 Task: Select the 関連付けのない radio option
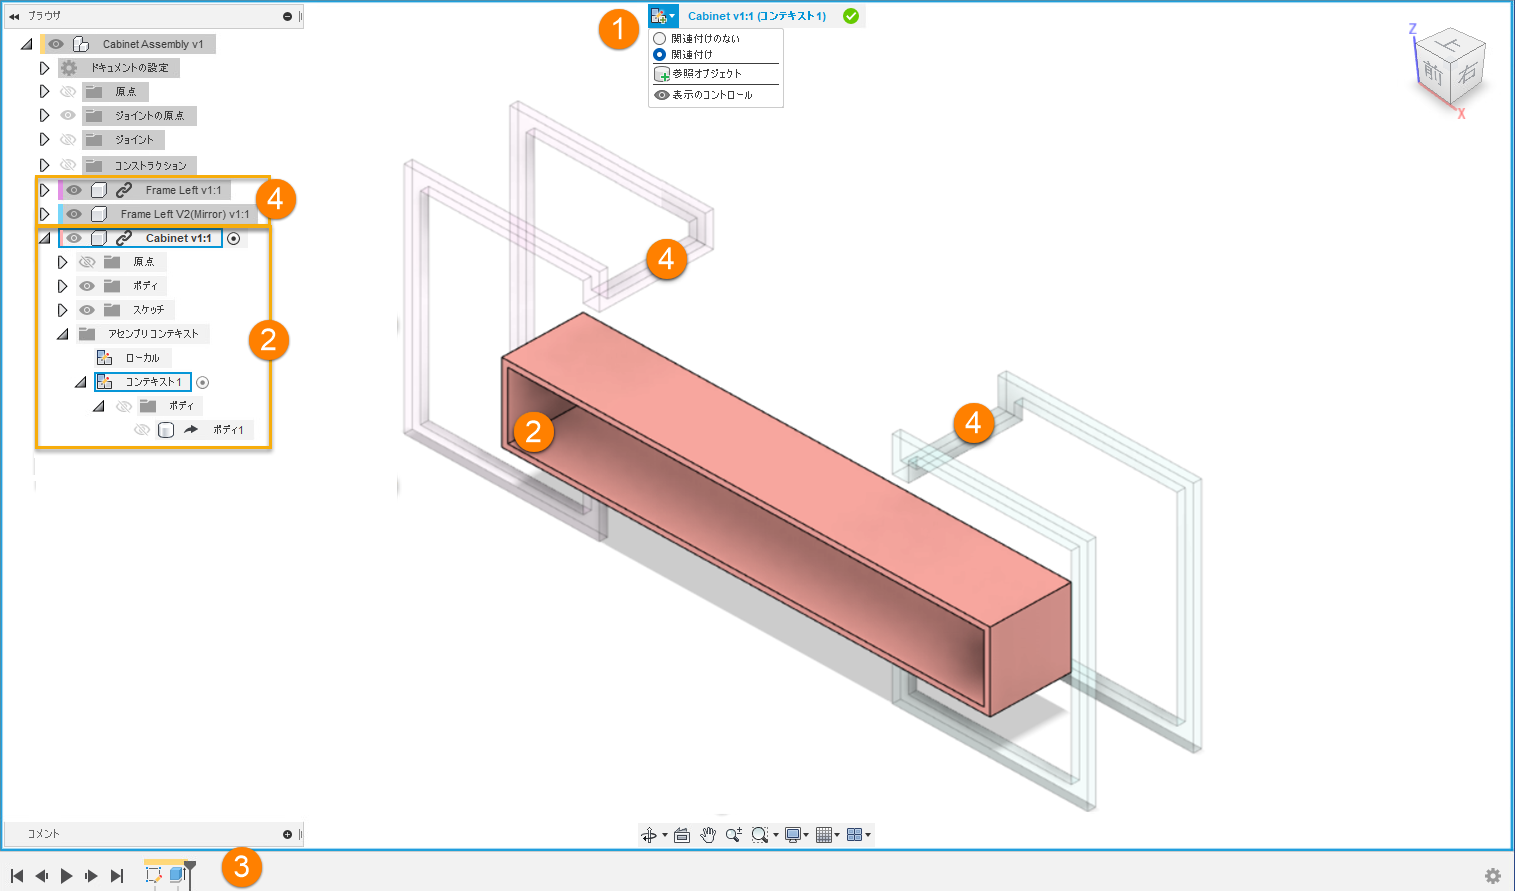(x=660, y=39)
